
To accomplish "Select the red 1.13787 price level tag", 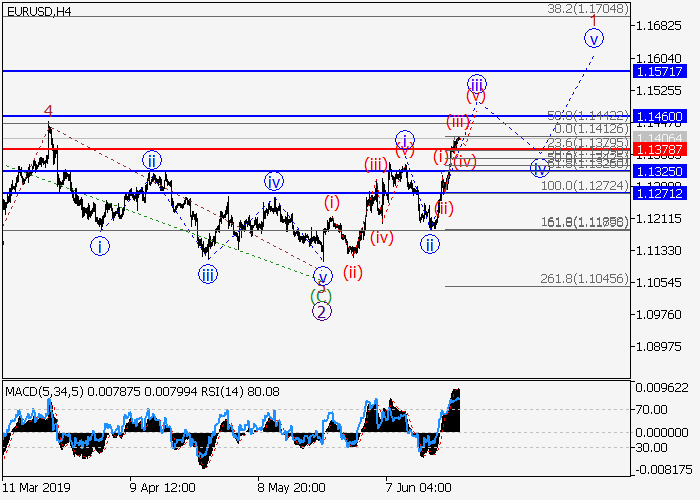I will coord(664,149).
